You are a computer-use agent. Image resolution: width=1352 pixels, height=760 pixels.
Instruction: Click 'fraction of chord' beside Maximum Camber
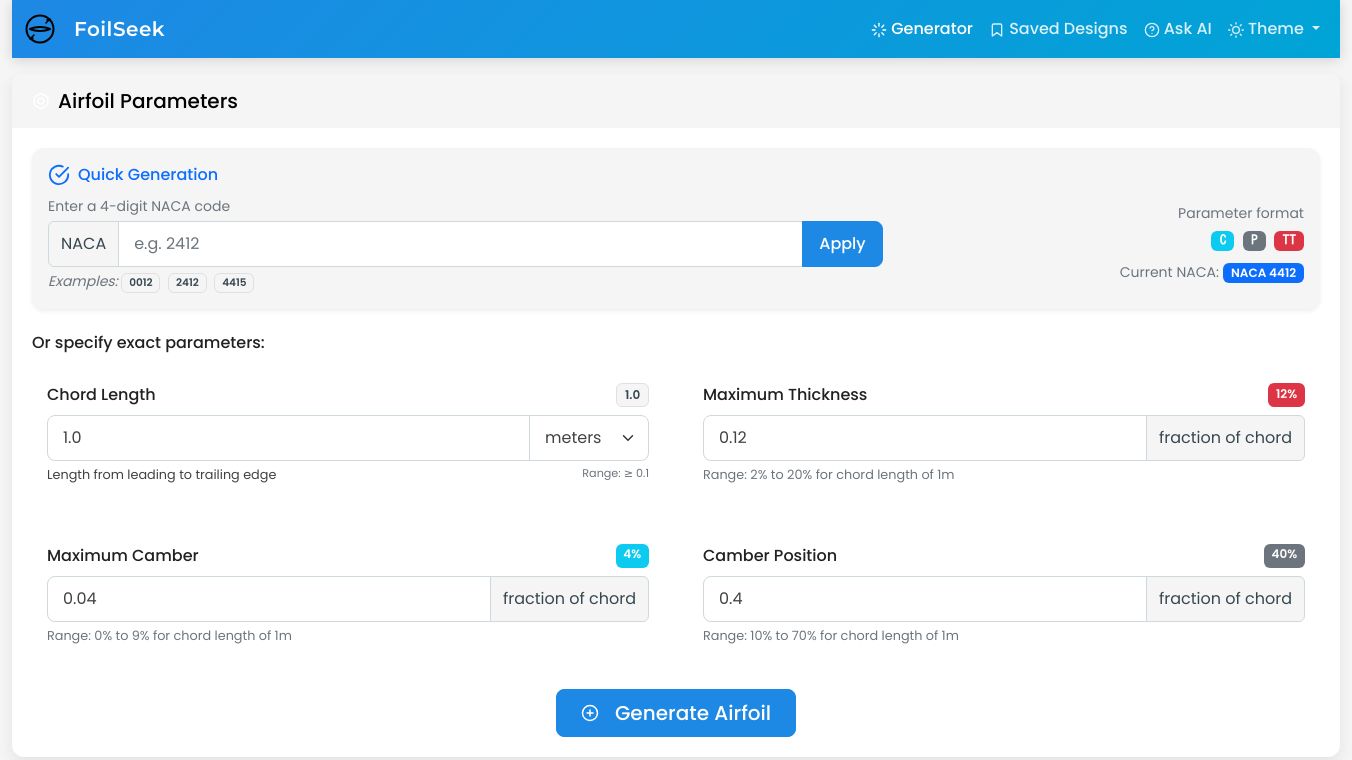[569, 599]
